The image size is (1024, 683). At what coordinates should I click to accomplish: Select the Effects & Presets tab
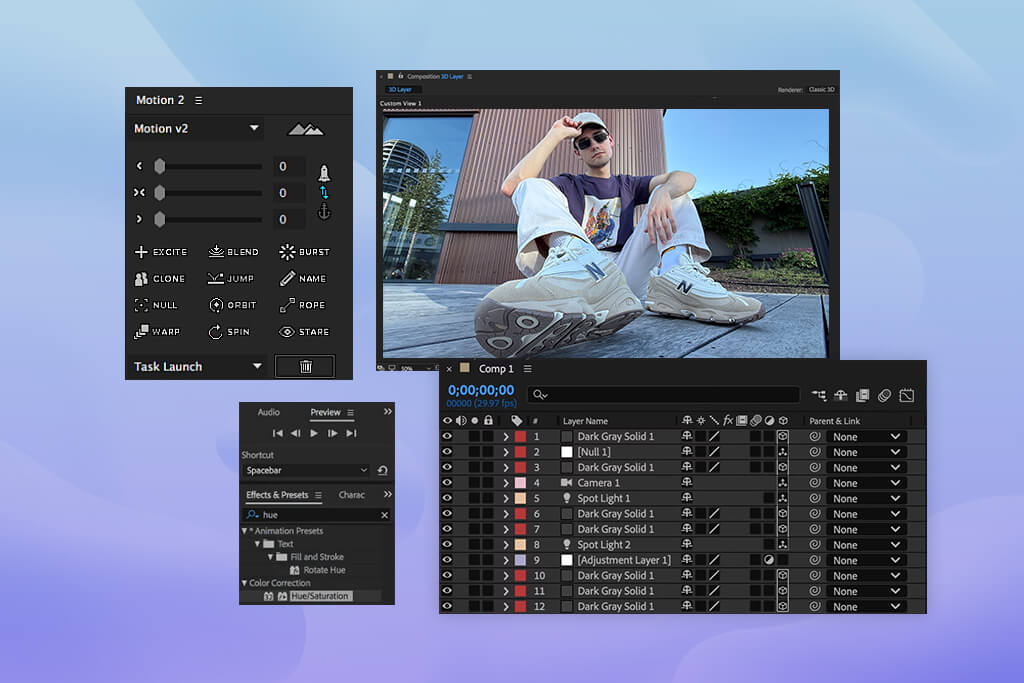277,495
